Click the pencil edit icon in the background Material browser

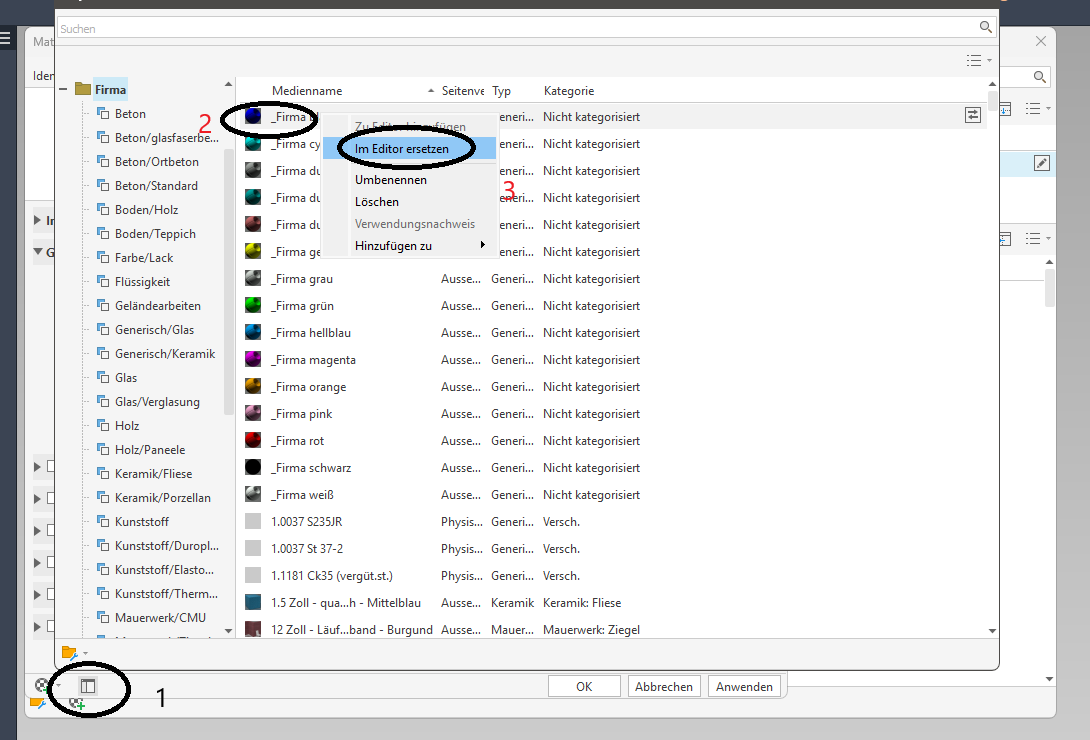click(x=1041, y=163)
